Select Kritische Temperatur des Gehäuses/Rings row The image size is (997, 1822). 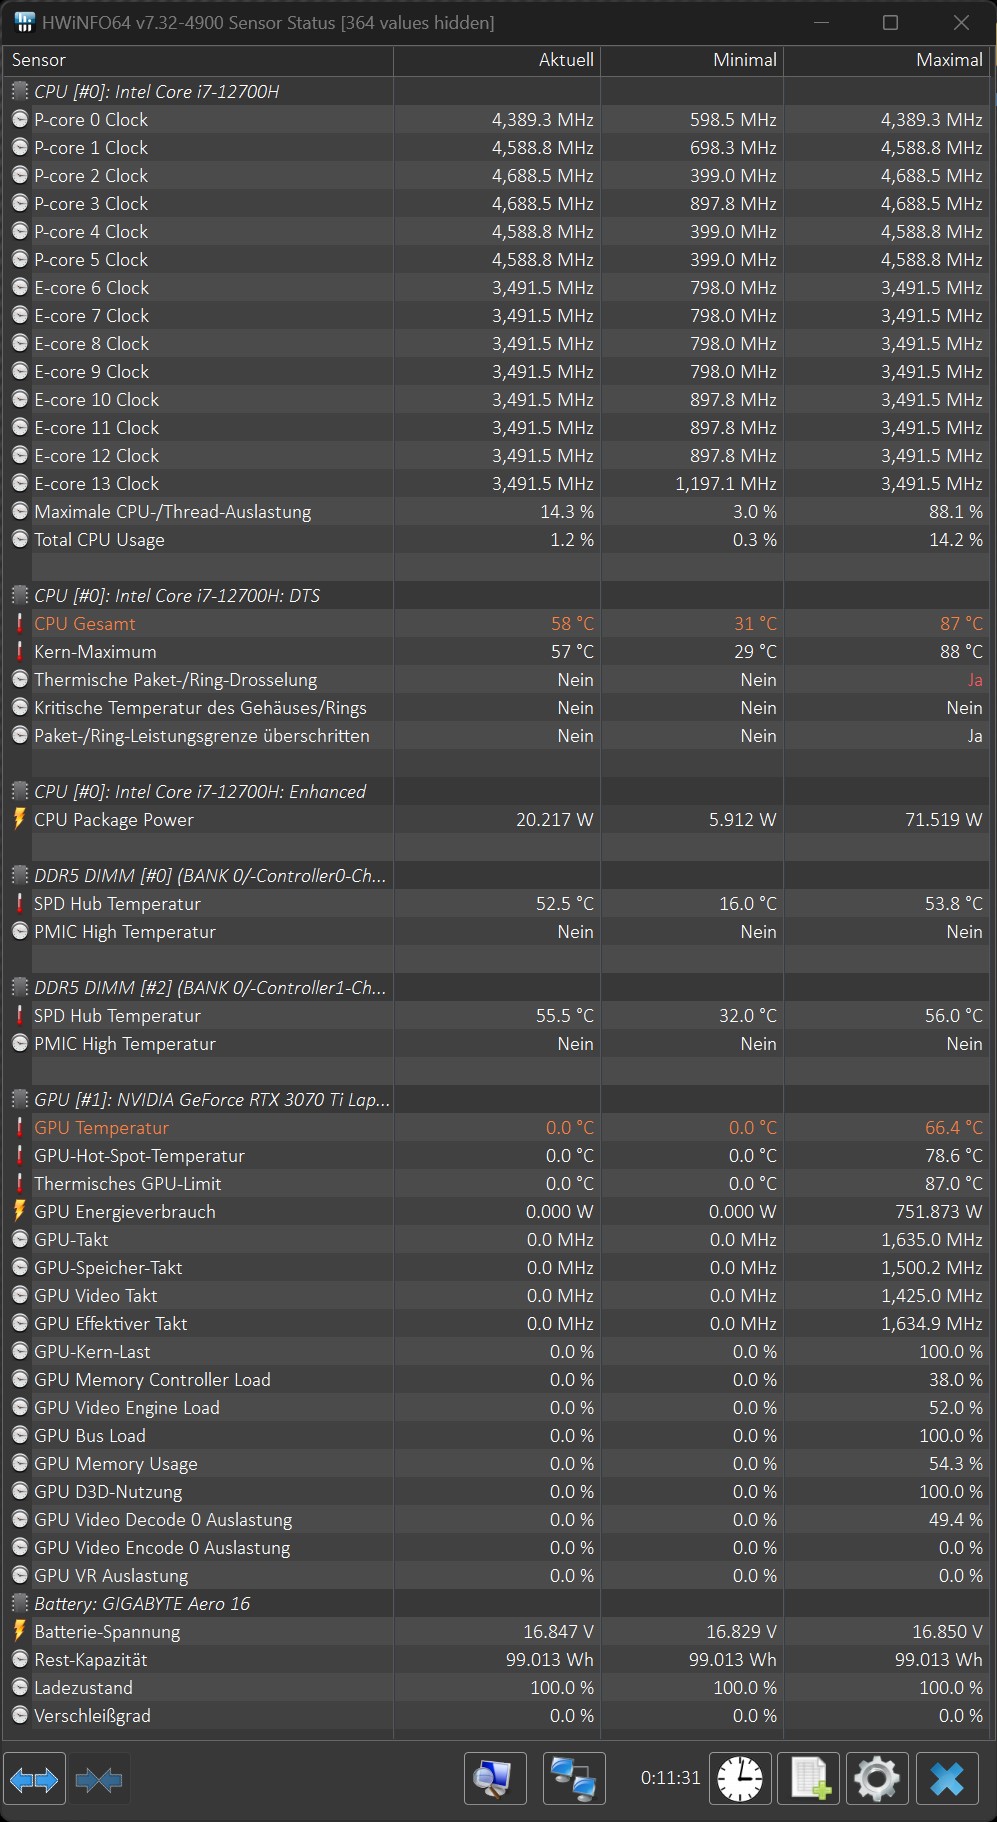(497, 707)
